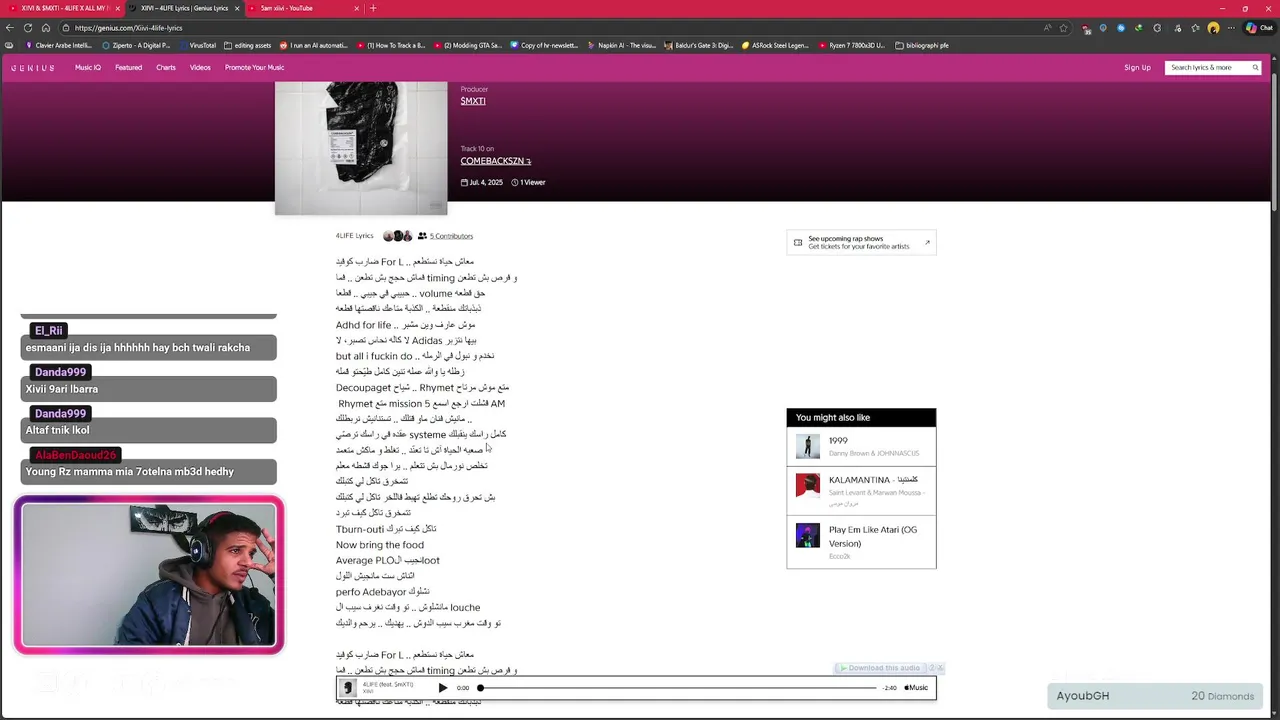Open Featured menu item
This screenshot has height=720, width=1280.
[128, 68]
